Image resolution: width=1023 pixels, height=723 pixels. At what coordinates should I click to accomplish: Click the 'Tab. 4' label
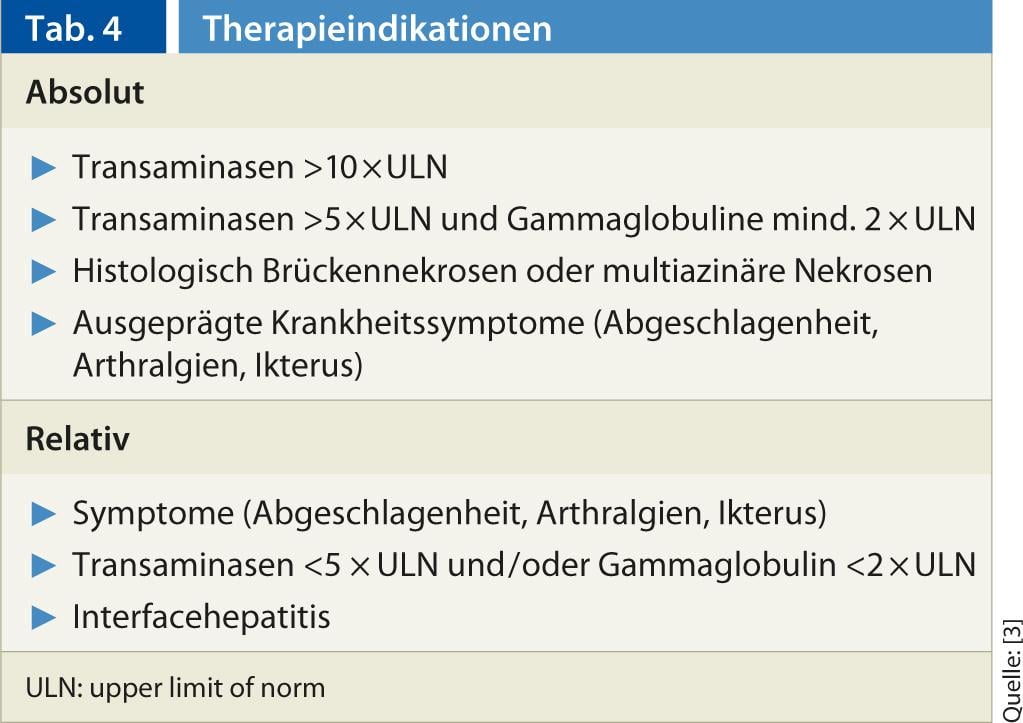tap(74, 28)
